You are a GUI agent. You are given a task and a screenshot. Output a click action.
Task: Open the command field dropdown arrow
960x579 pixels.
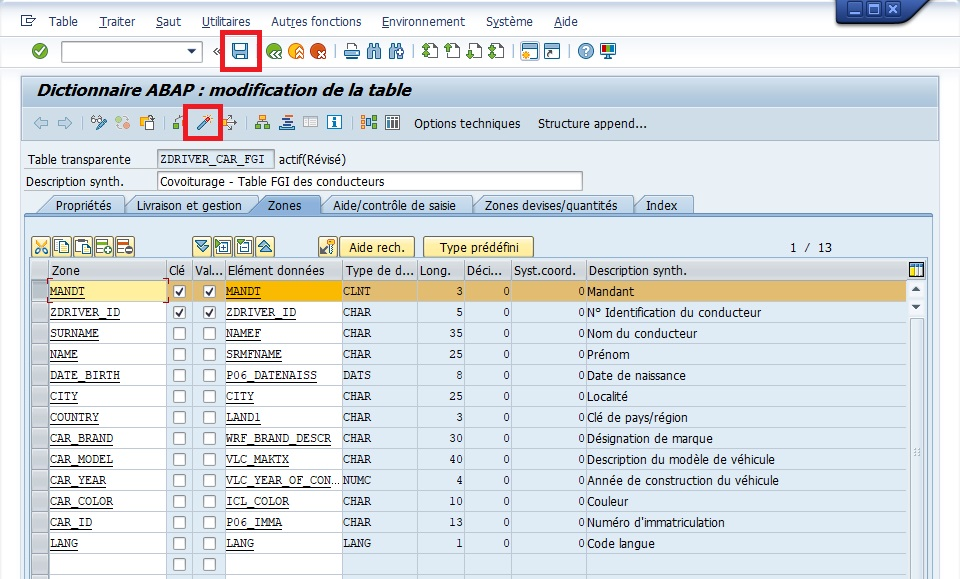193,51
